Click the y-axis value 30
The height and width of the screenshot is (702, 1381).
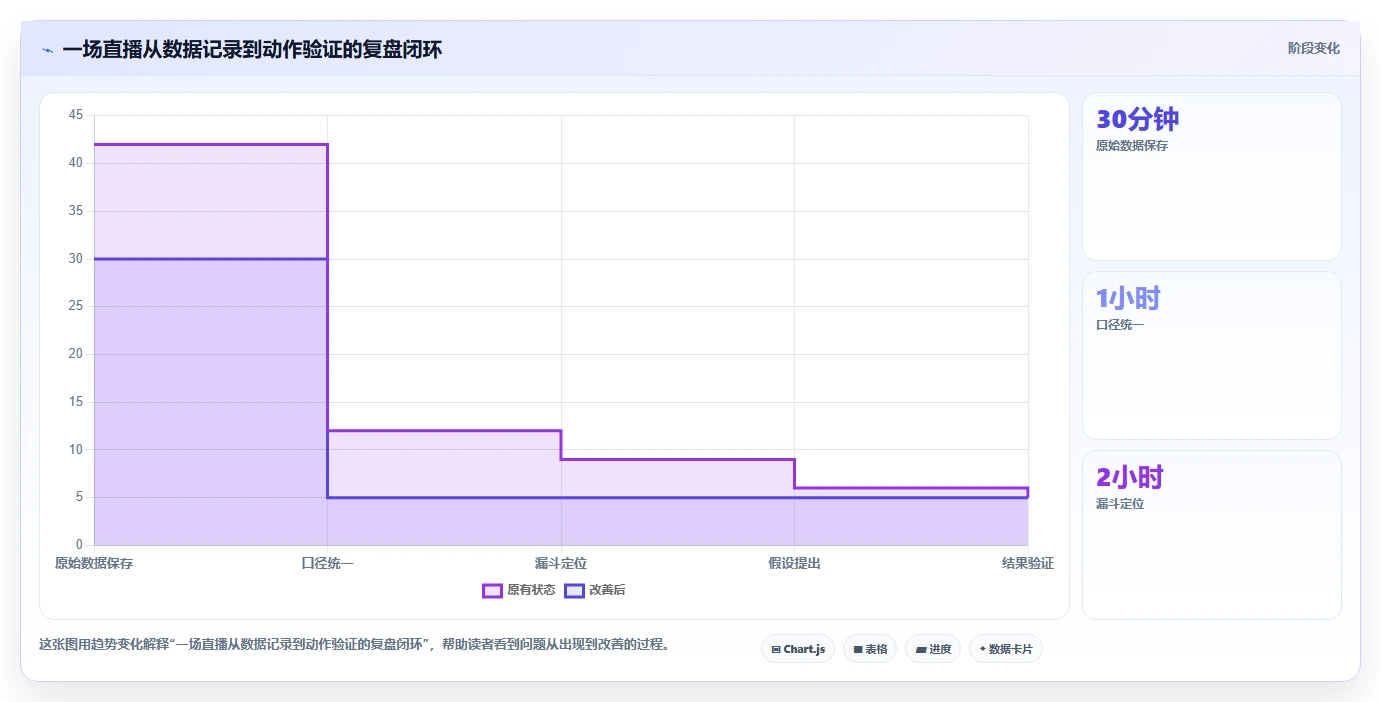click(76, 259)
